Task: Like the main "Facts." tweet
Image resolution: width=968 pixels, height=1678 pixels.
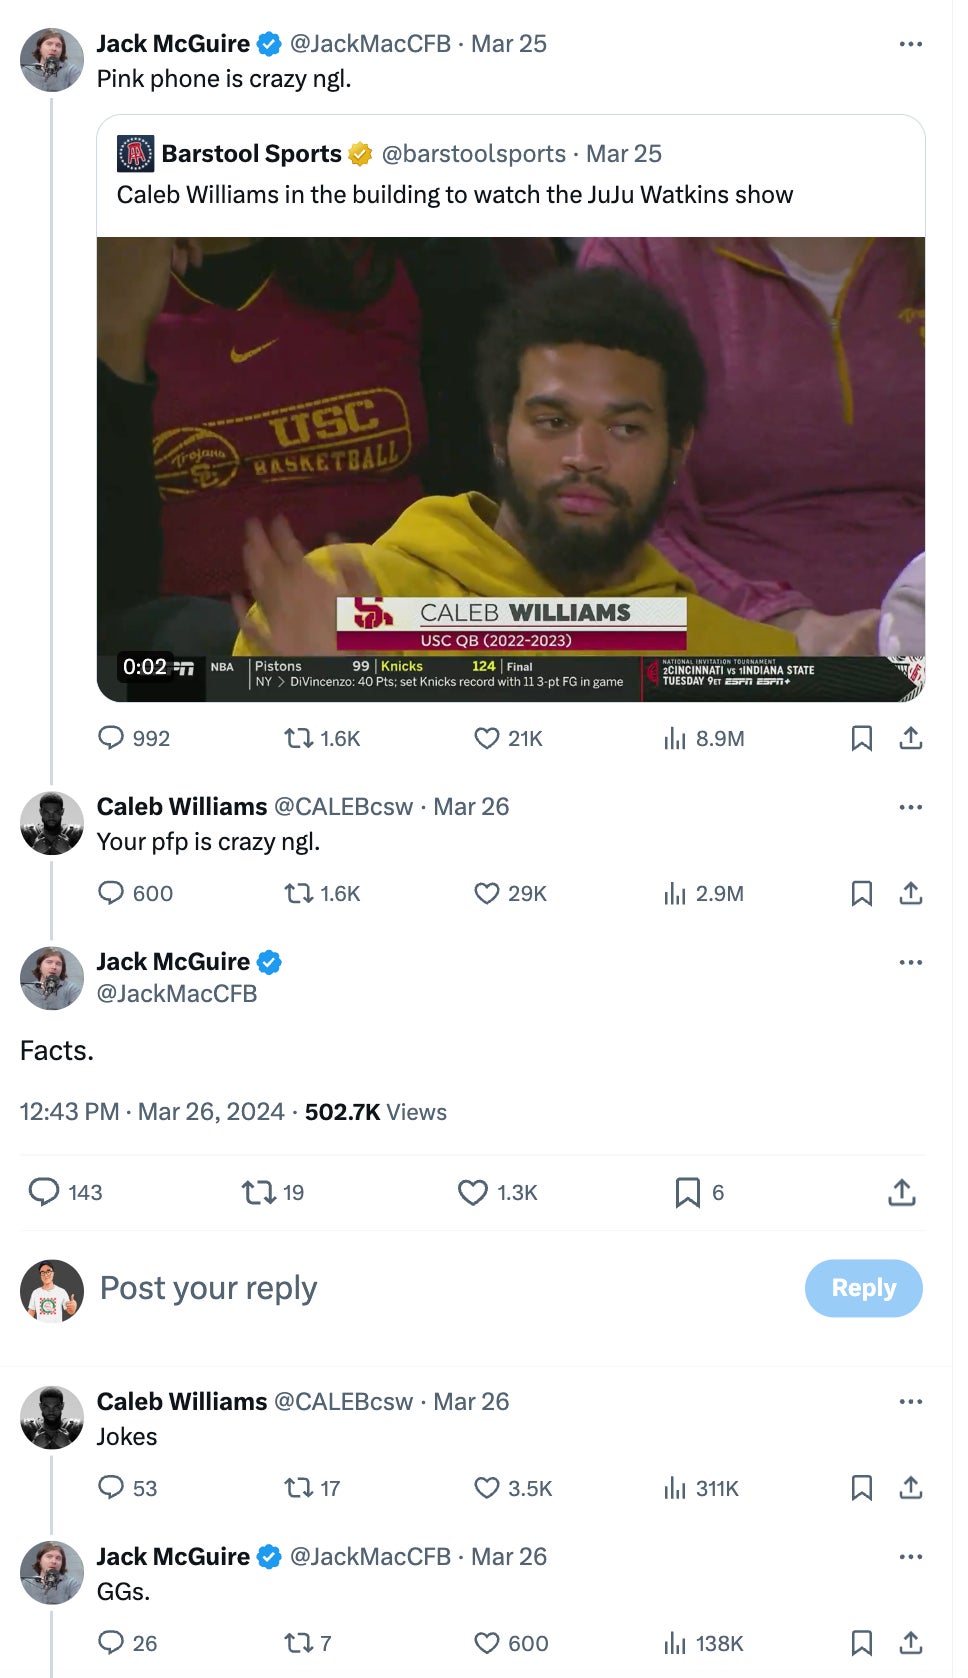Action: [x=473, y=1192]
